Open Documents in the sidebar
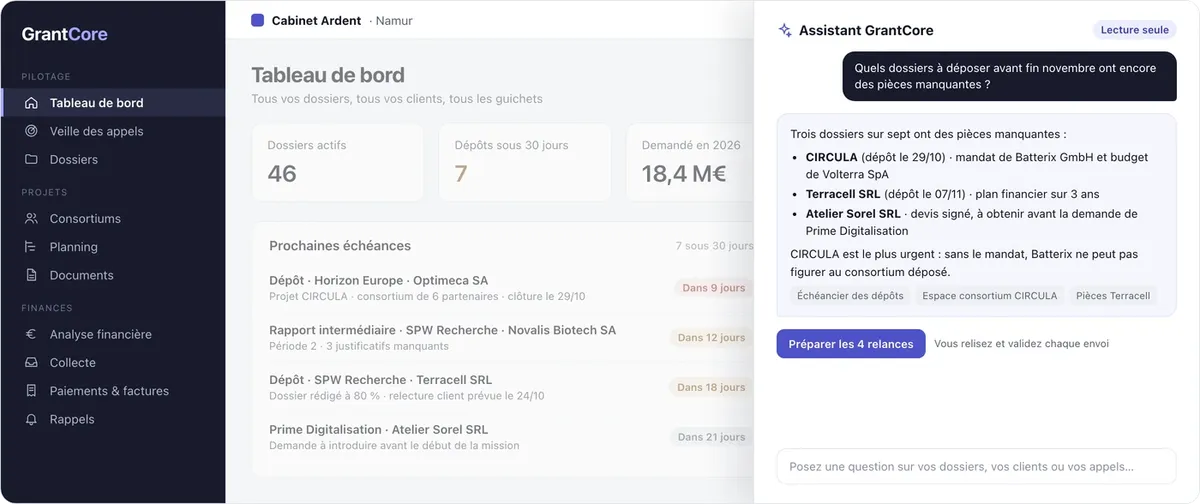 coord(112,275)
